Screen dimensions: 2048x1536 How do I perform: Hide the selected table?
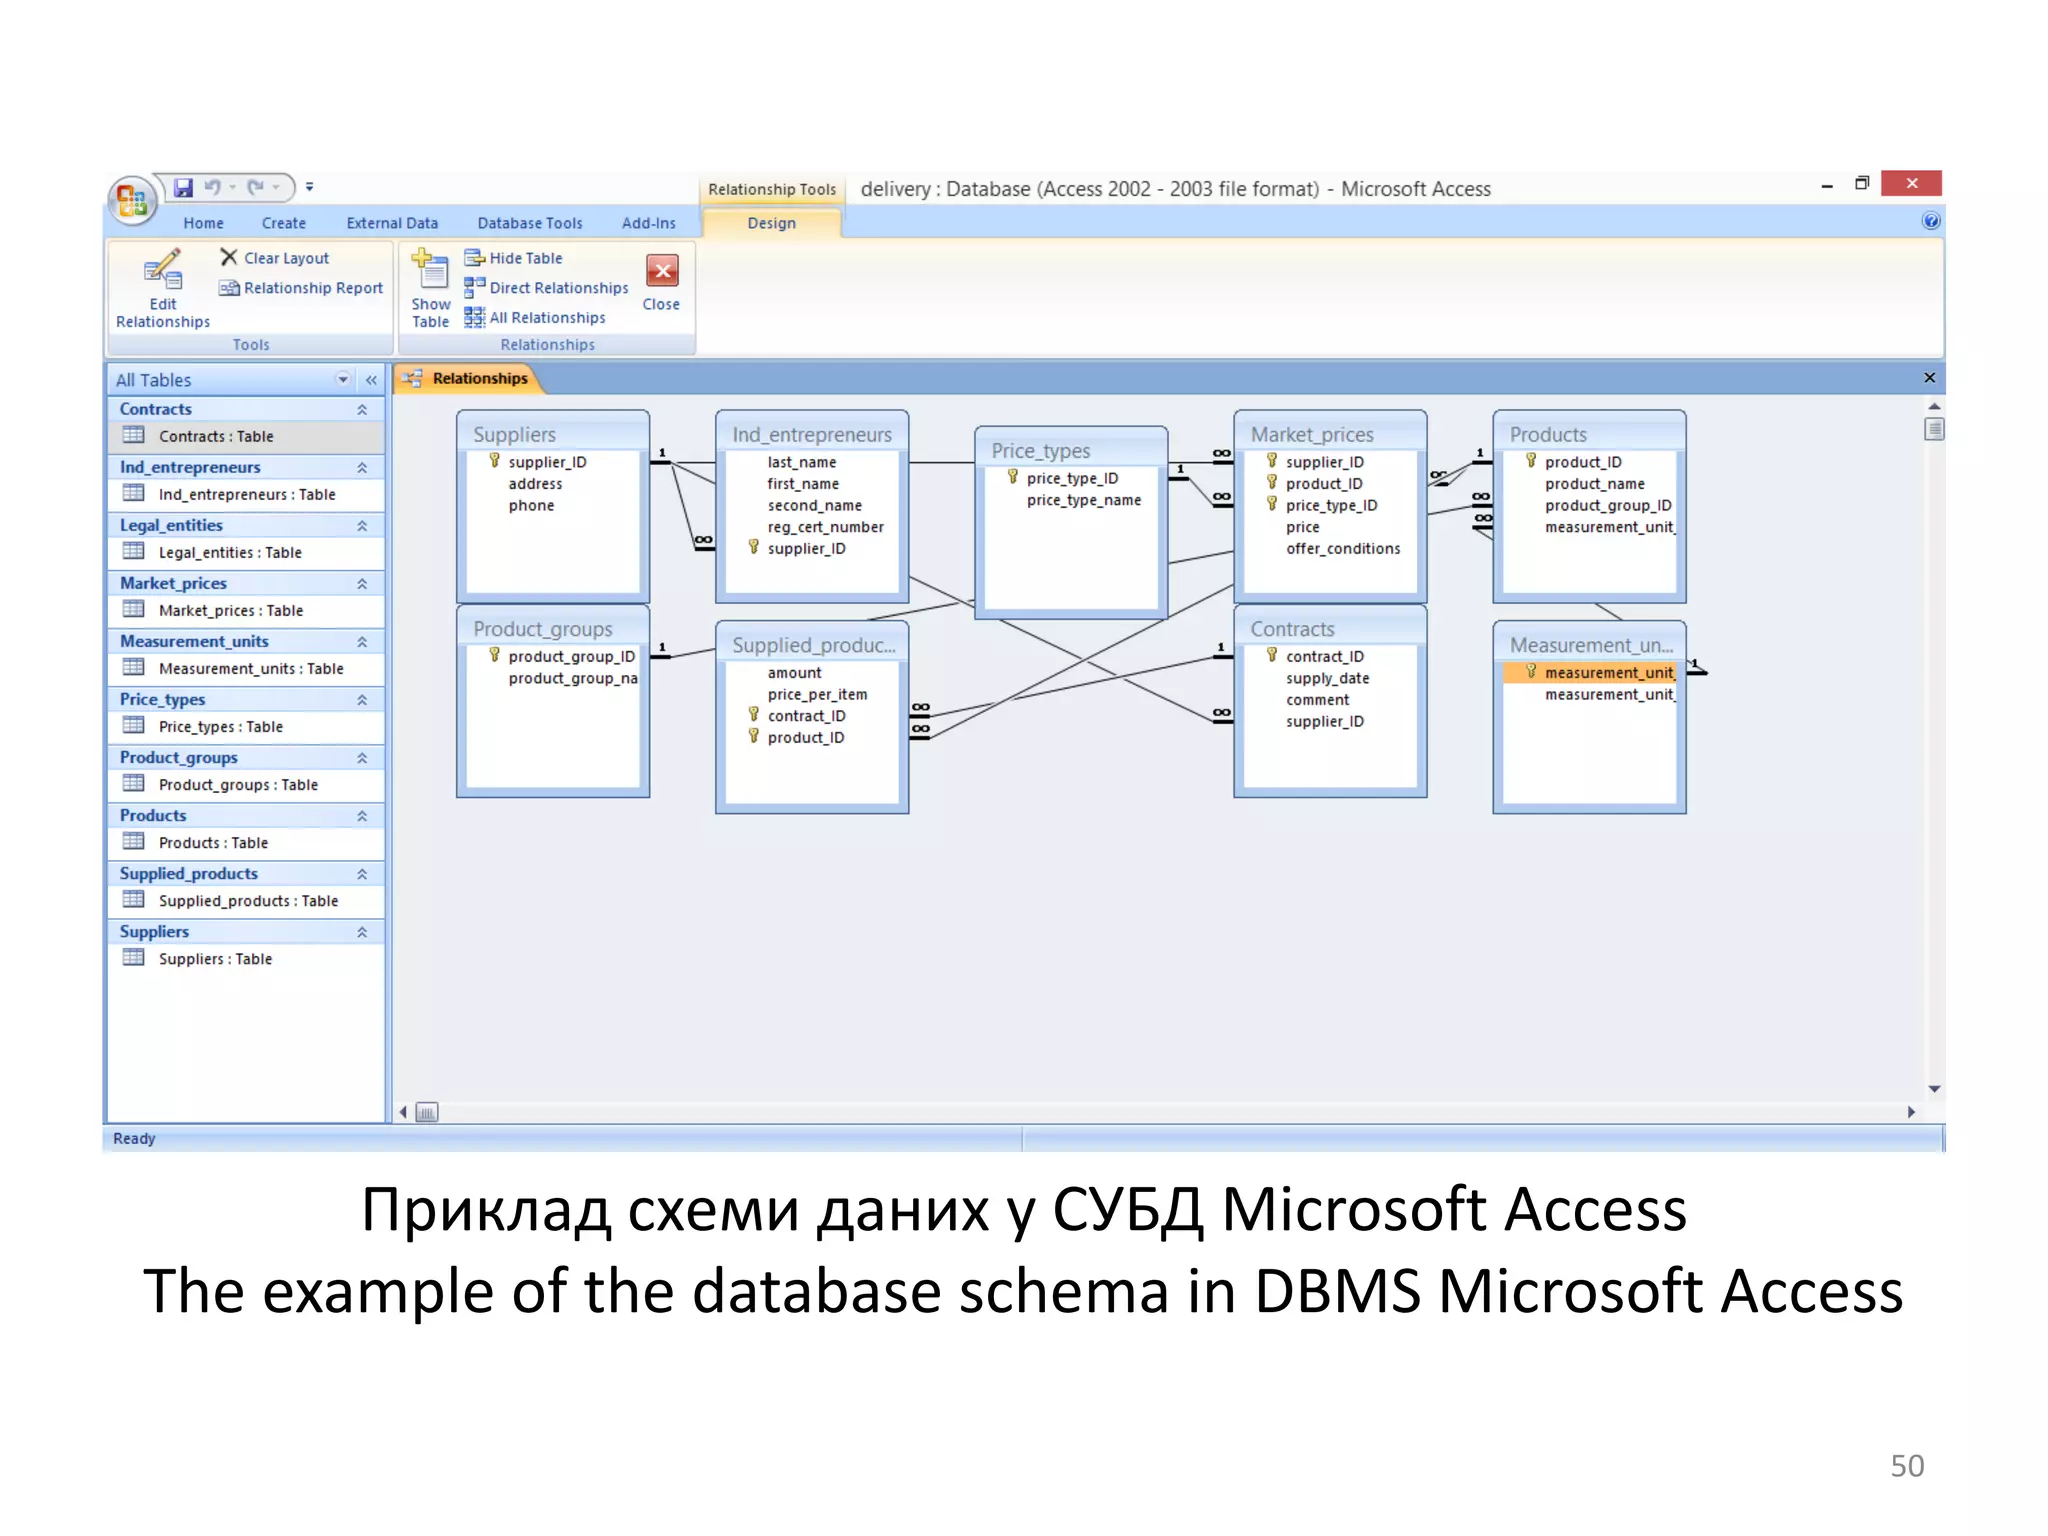513,258
